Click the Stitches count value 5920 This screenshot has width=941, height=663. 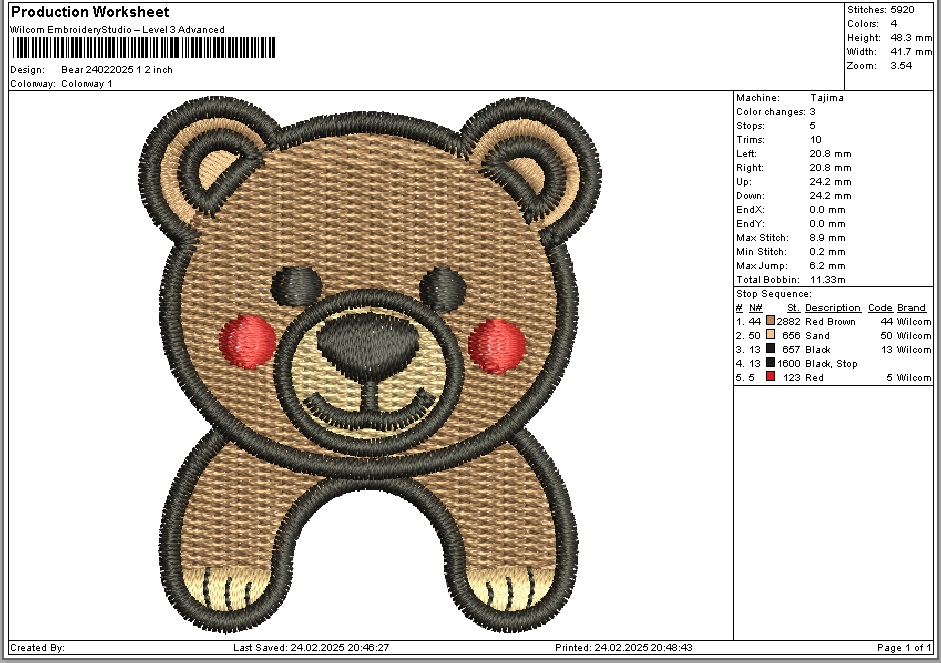(902, 8)
